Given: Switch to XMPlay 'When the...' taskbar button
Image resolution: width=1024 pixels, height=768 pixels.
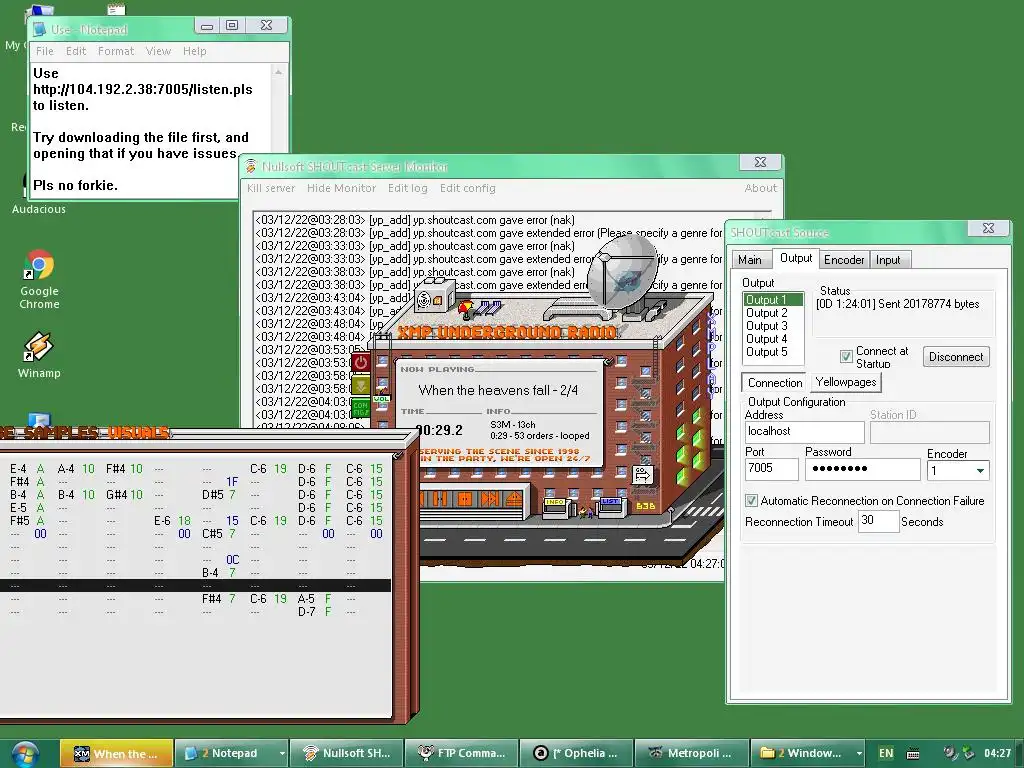Looking at the screenshot, I should (117, 753).
